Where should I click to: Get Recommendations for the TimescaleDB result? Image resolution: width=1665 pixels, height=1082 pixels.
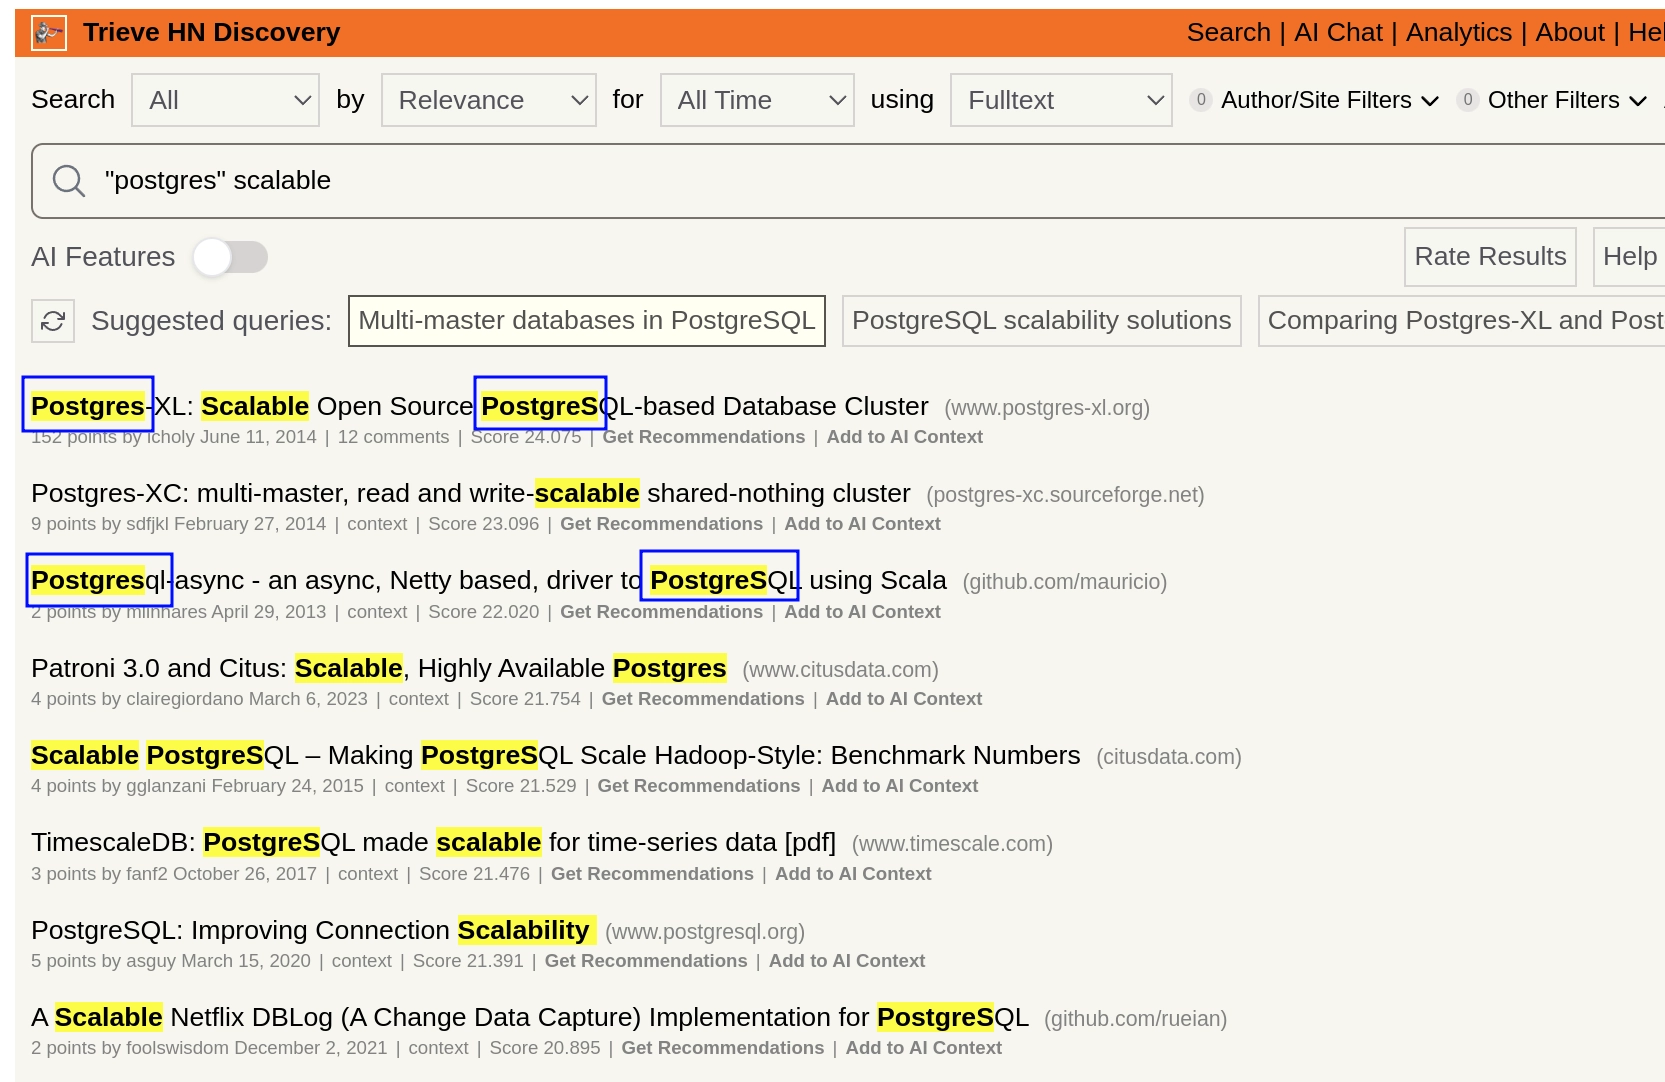point(652,874)
